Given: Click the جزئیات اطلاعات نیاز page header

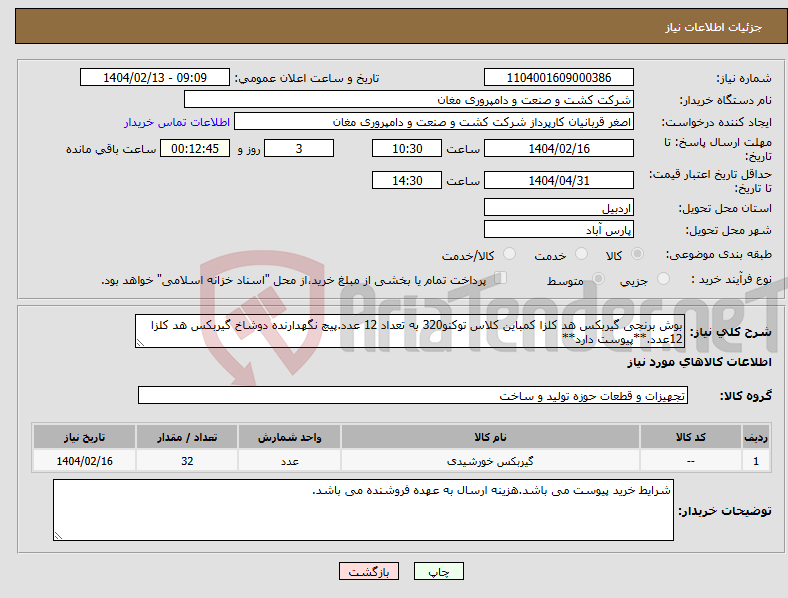Looking at the screenshot, I should click(x=714, y=27).
